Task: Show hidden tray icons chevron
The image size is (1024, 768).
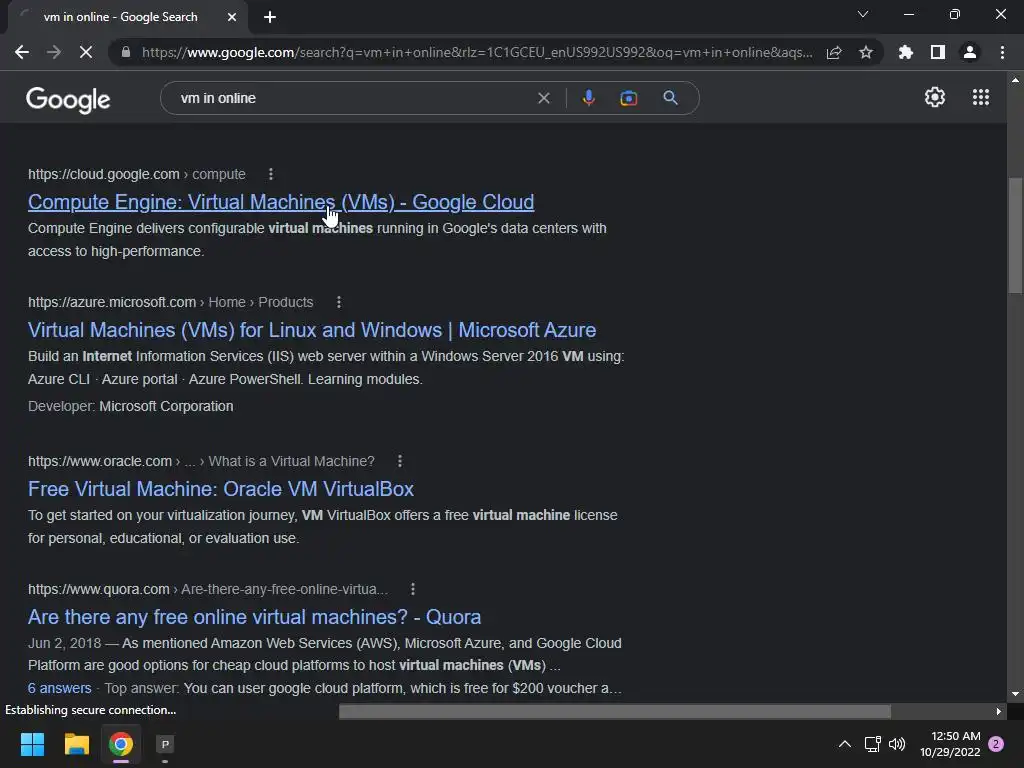Action: coord(844,744)
